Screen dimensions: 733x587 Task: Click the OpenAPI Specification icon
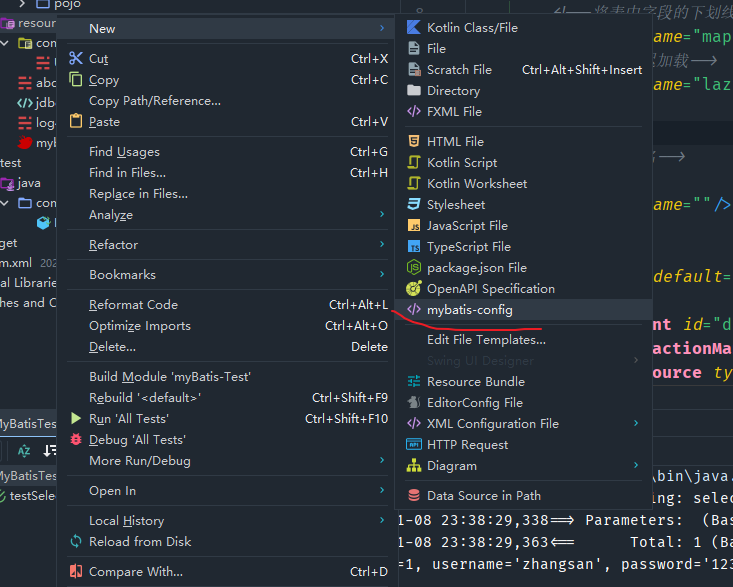click(x=414, y=288)
